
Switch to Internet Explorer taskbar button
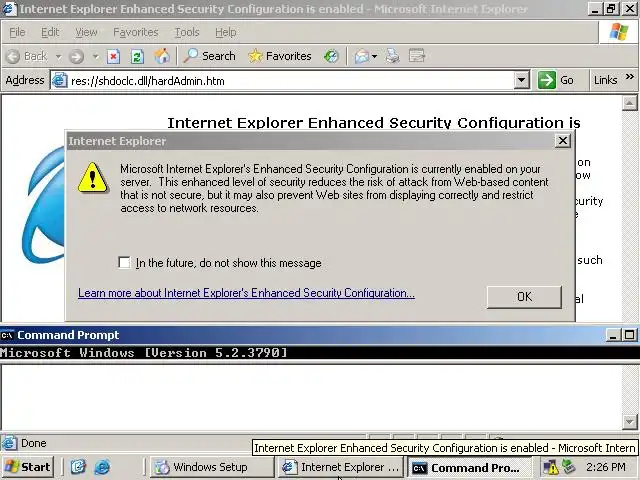[x=341, y=467]
